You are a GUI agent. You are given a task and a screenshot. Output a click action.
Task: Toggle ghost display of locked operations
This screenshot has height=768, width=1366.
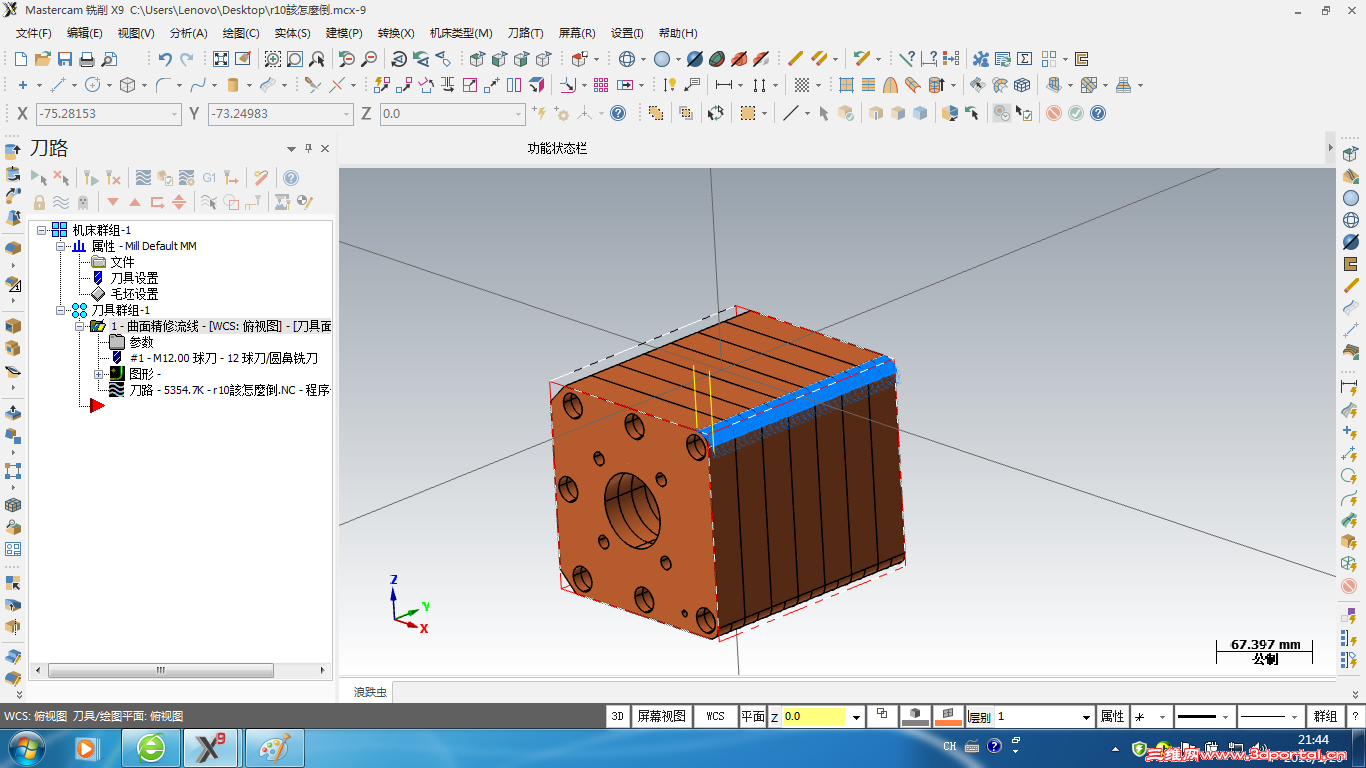click(x=83, y=202)
